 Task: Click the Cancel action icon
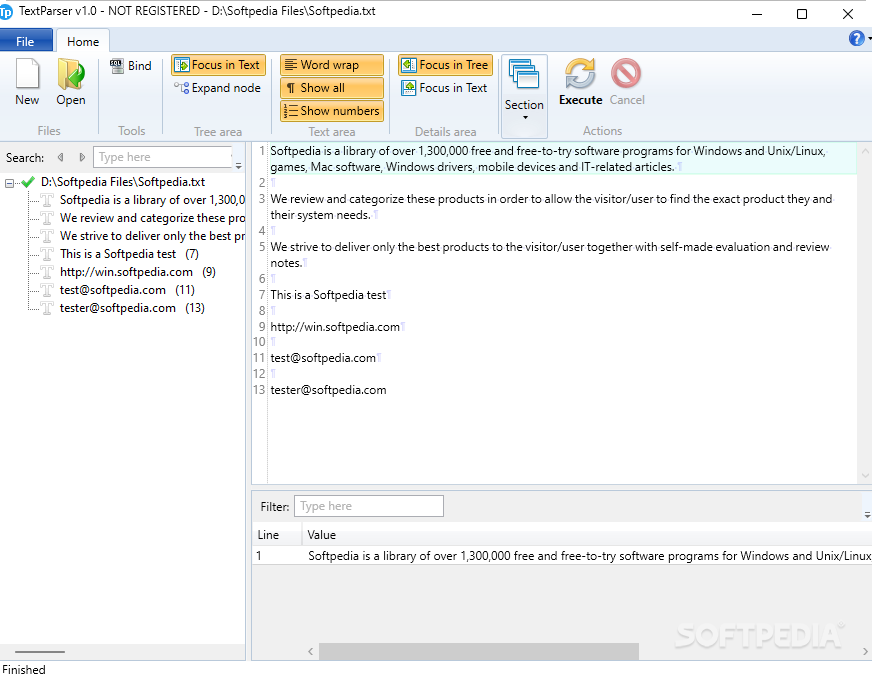[x=627, y=82]
